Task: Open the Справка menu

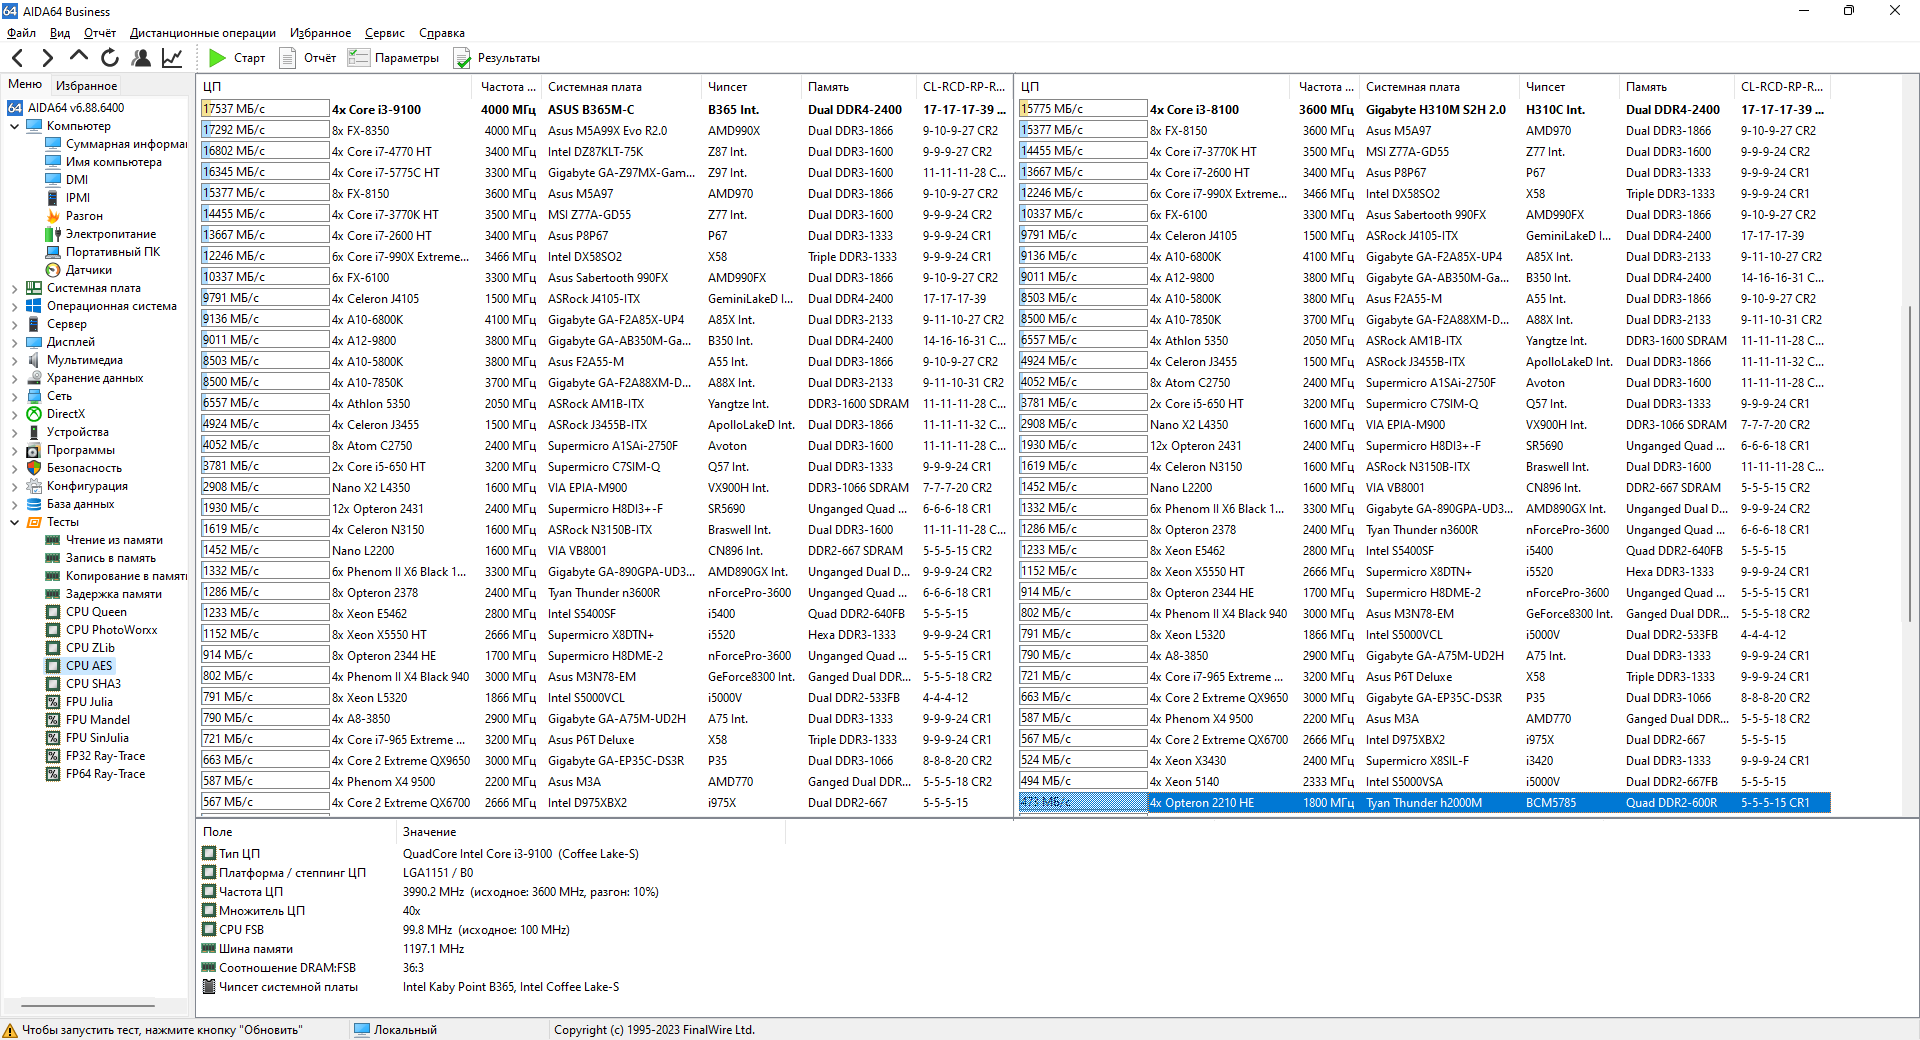Action: point(442,33)
